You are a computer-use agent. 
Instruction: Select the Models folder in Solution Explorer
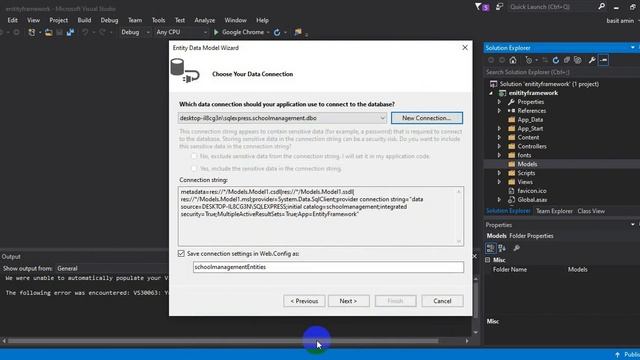point(527,164)
